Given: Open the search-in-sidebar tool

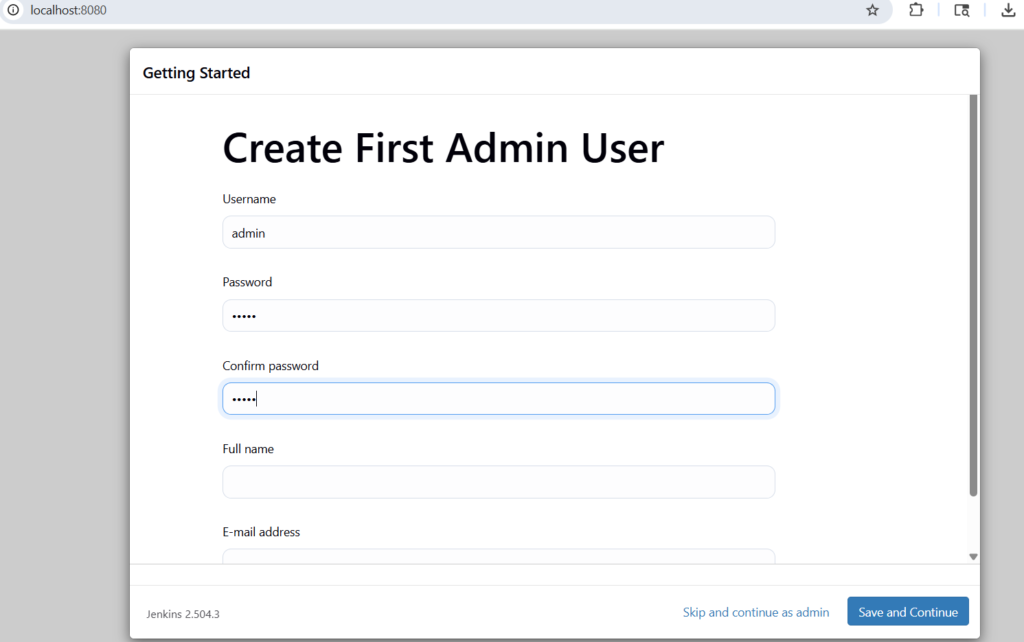Looking at the screenshot, I should pyautogui.click(x=961, y=11).
